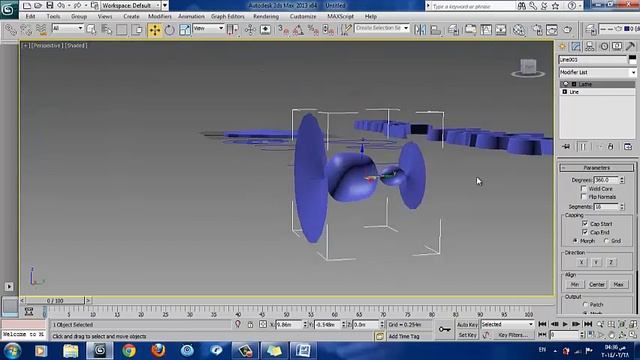
Task: Select the Move (Select and Move) tool
Action: click(x=154, y=30)
